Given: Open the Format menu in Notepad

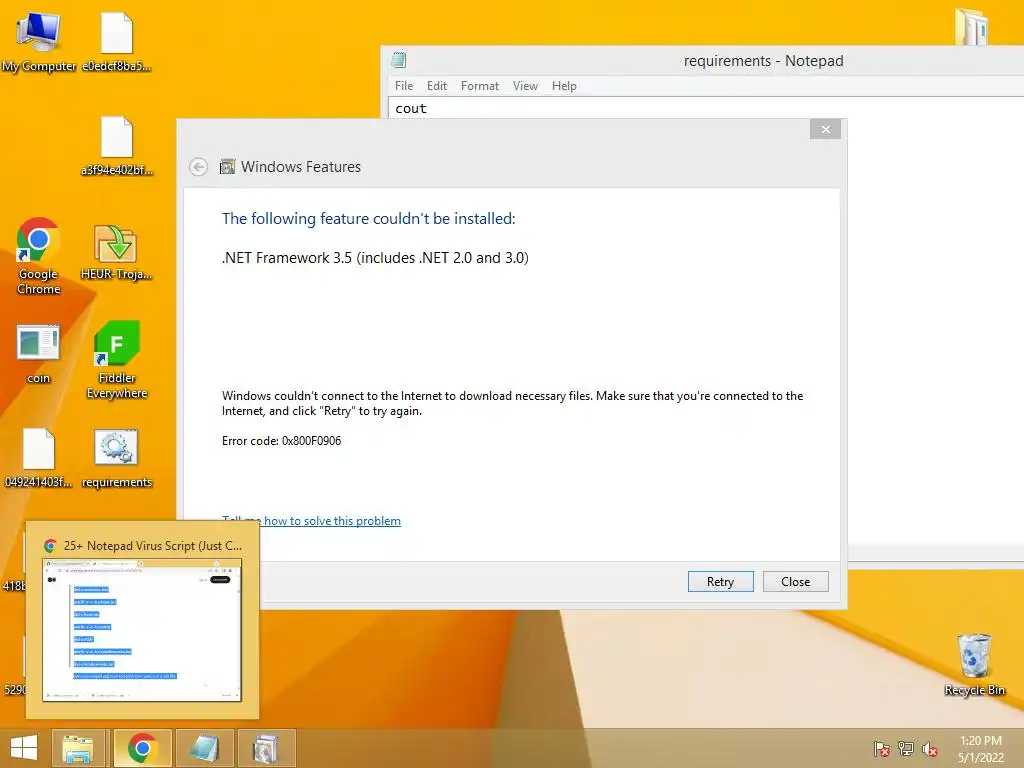Looking at the screenshot, I should [480, 86].
